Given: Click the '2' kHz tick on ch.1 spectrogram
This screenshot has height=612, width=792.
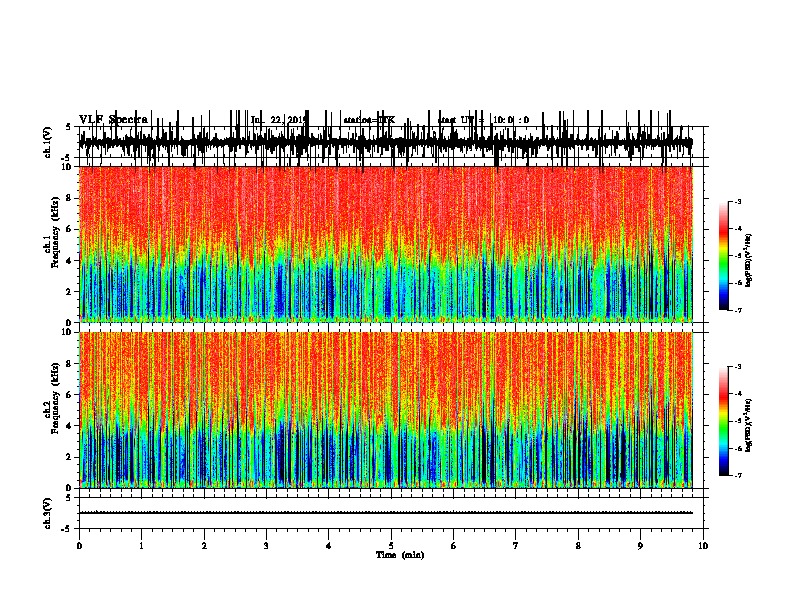Looking at the screenshot, I should 69,292.
